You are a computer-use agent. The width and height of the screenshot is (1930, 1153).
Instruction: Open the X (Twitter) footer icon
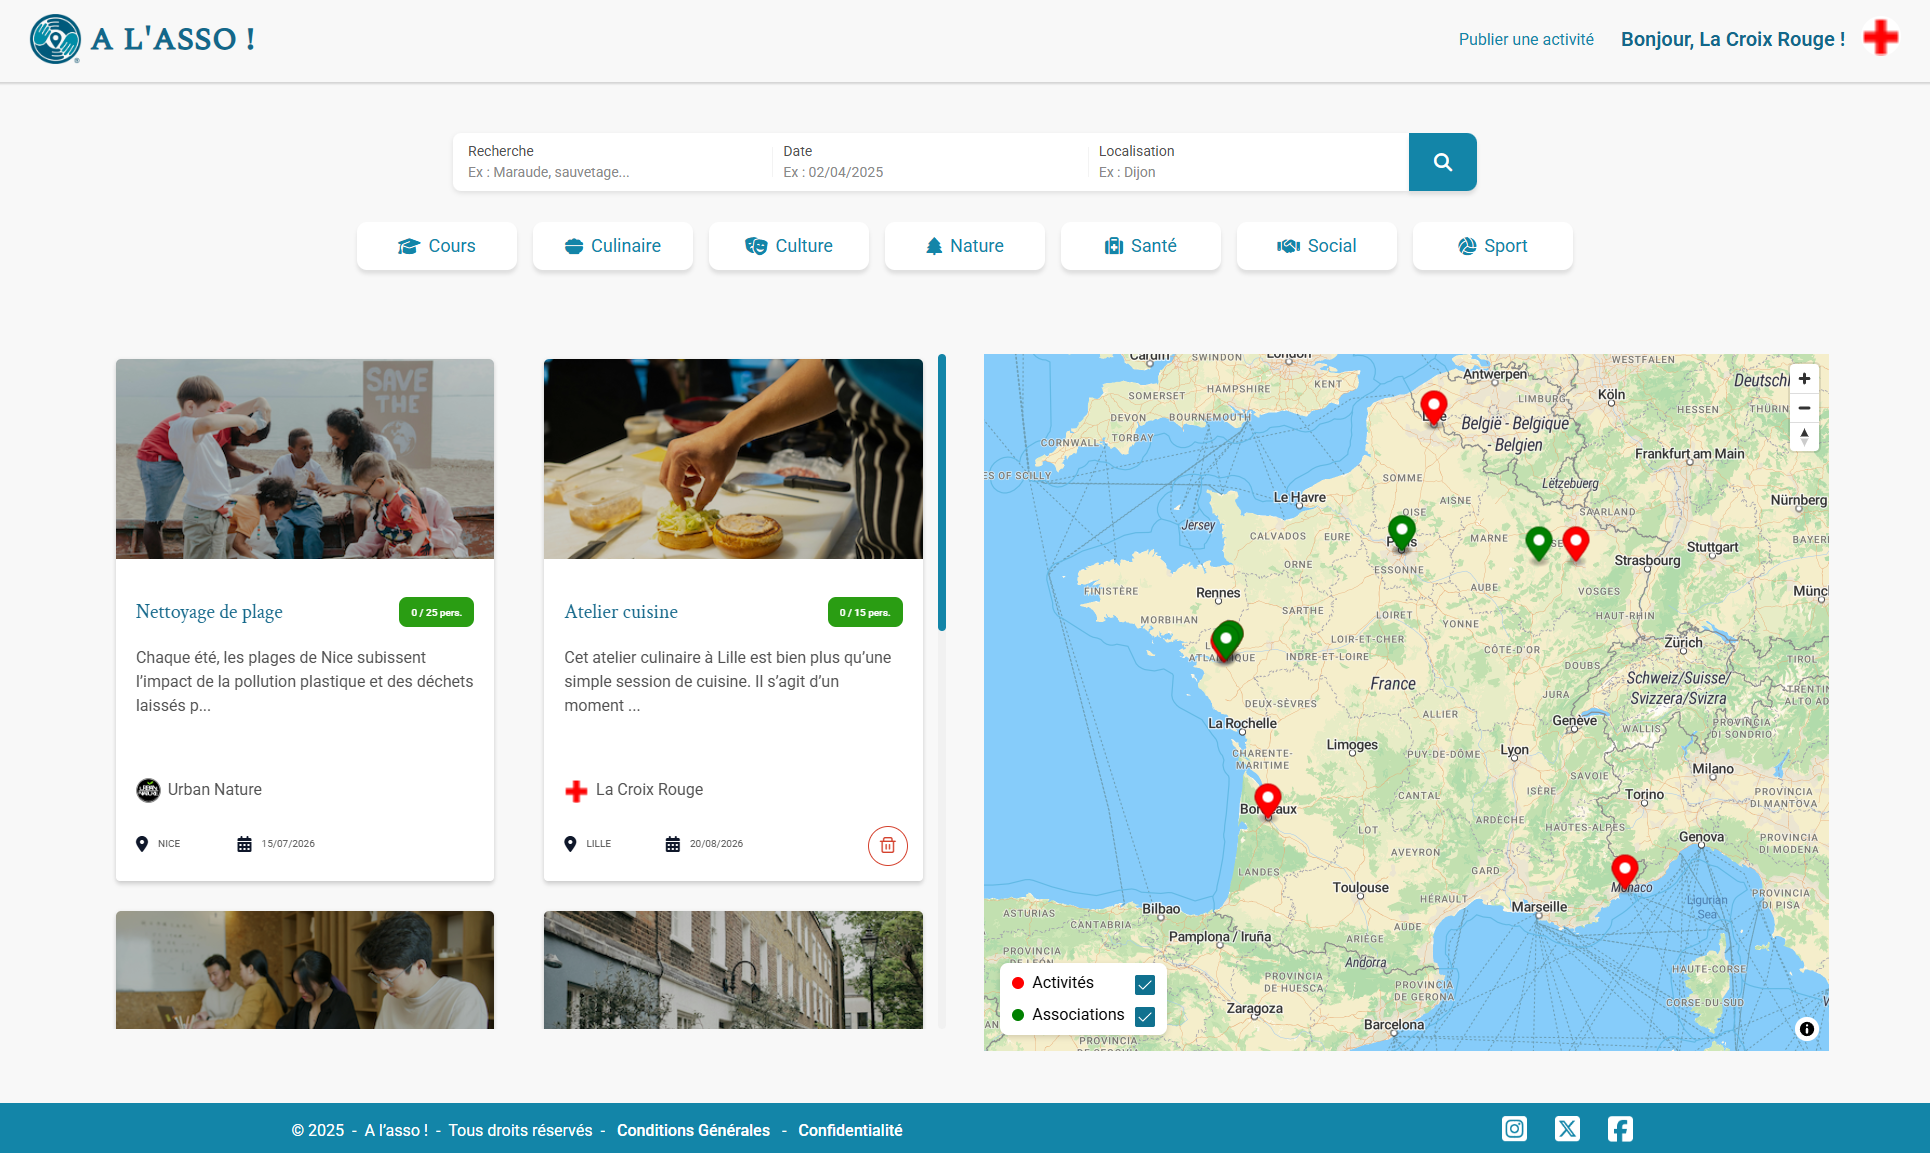coord(1567,1129)
